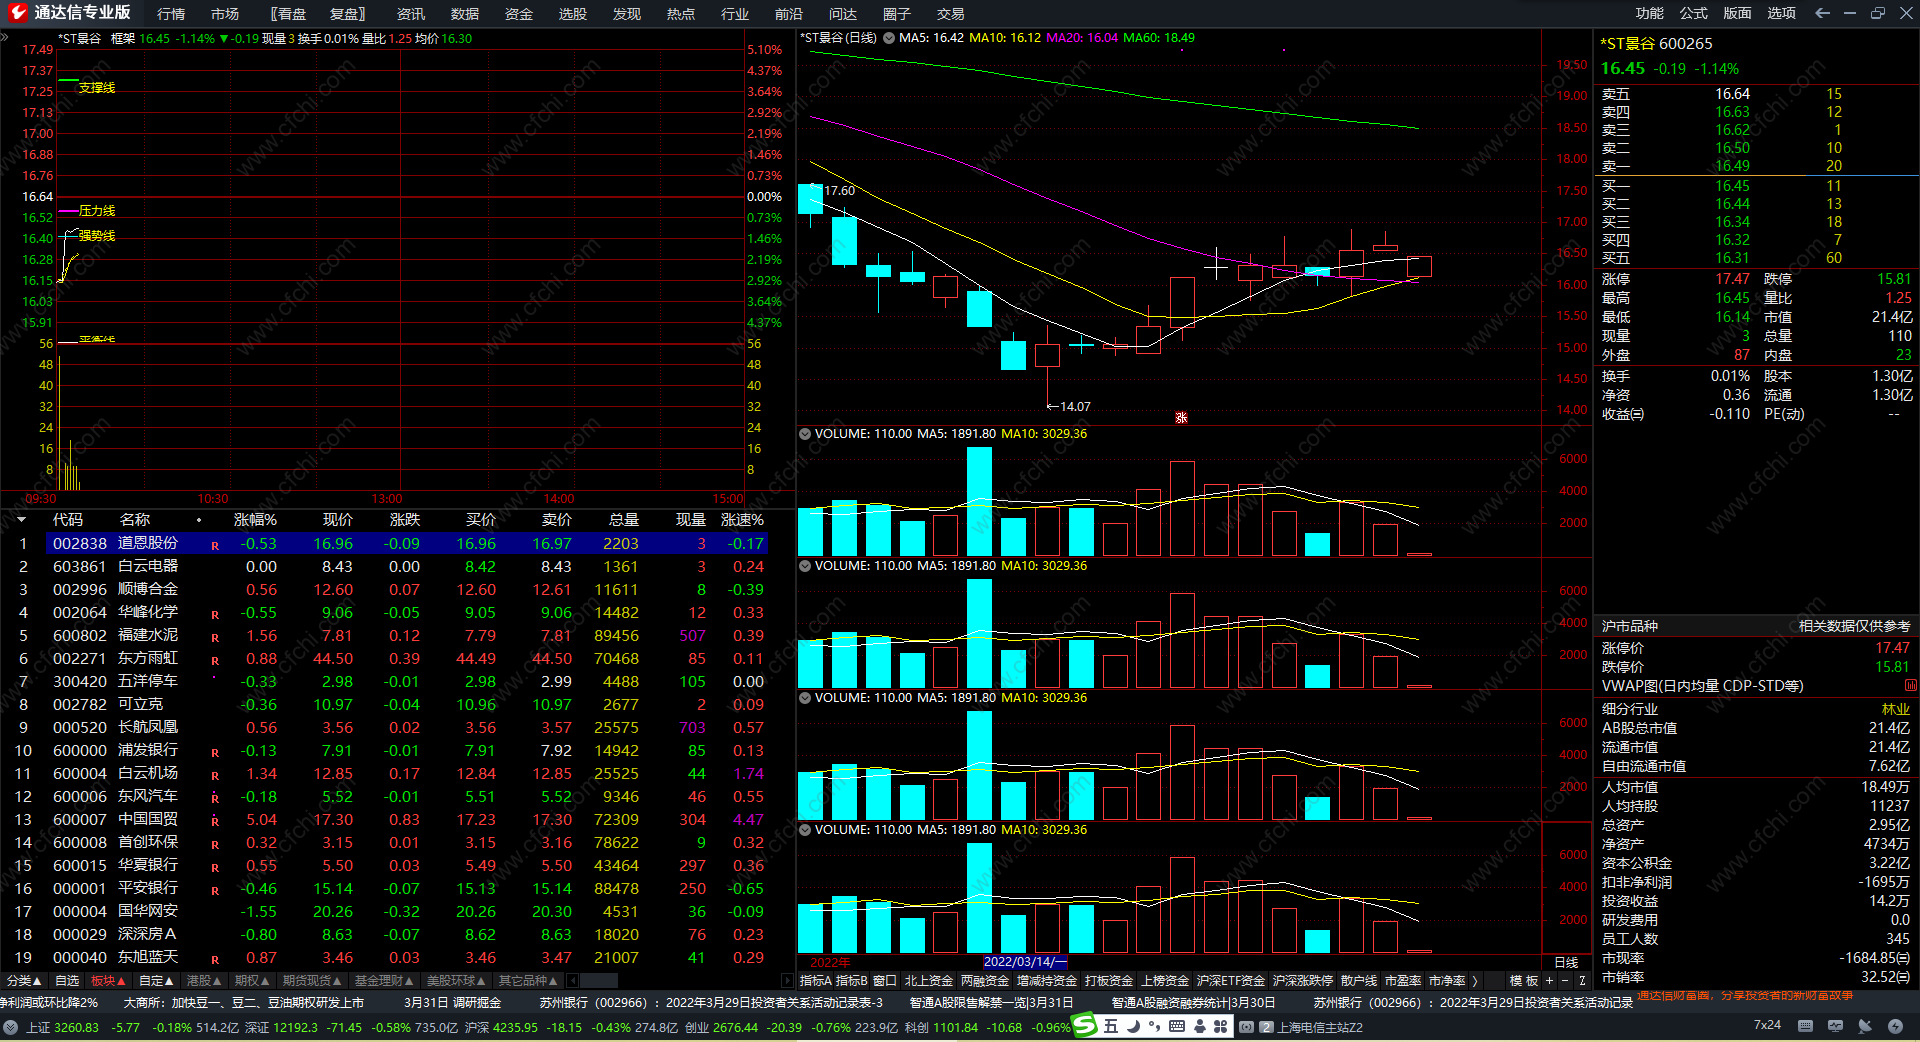
Task: Click the 涨幅% column header
Action: (x=255, y=520)
